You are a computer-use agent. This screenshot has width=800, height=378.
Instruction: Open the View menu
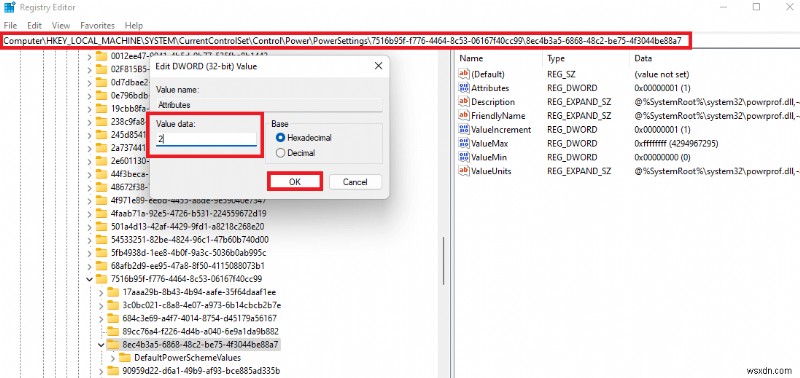[x=61, y=25]
